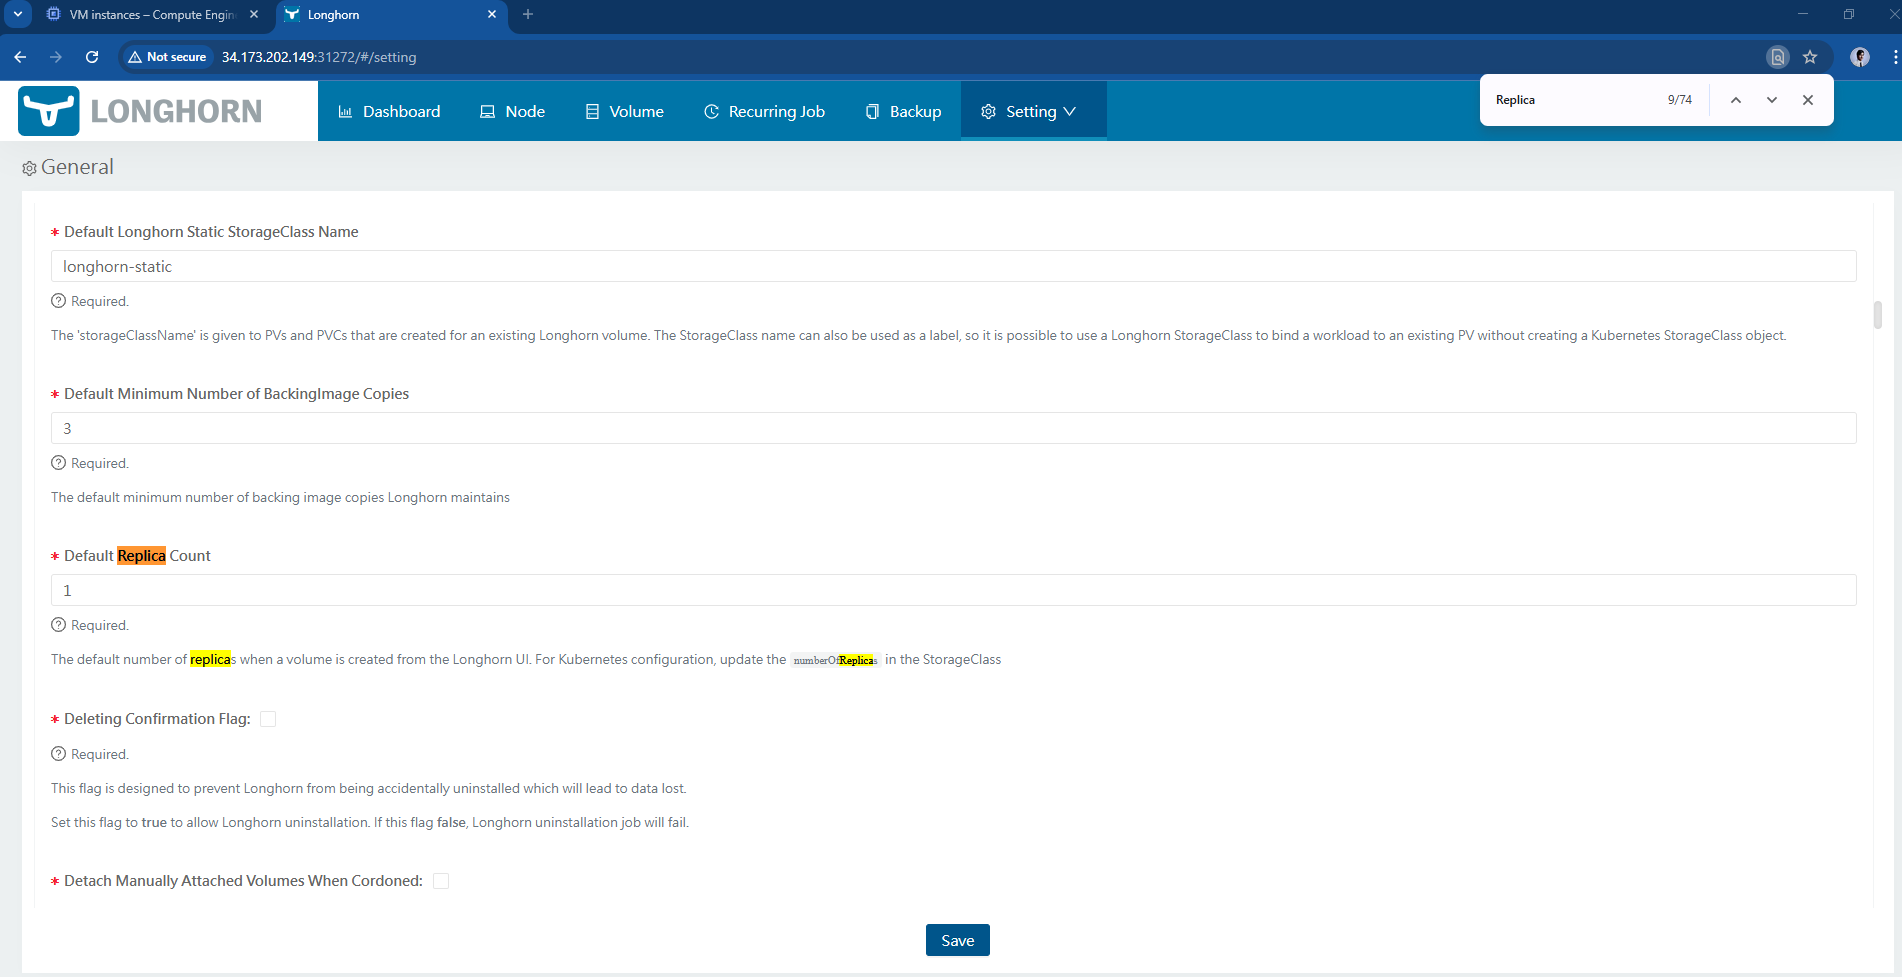Screen dimensions: 1902x977
Task: Click the 'Default Replica Count' label
Action: pyautogui.click(x=137, y=556)
